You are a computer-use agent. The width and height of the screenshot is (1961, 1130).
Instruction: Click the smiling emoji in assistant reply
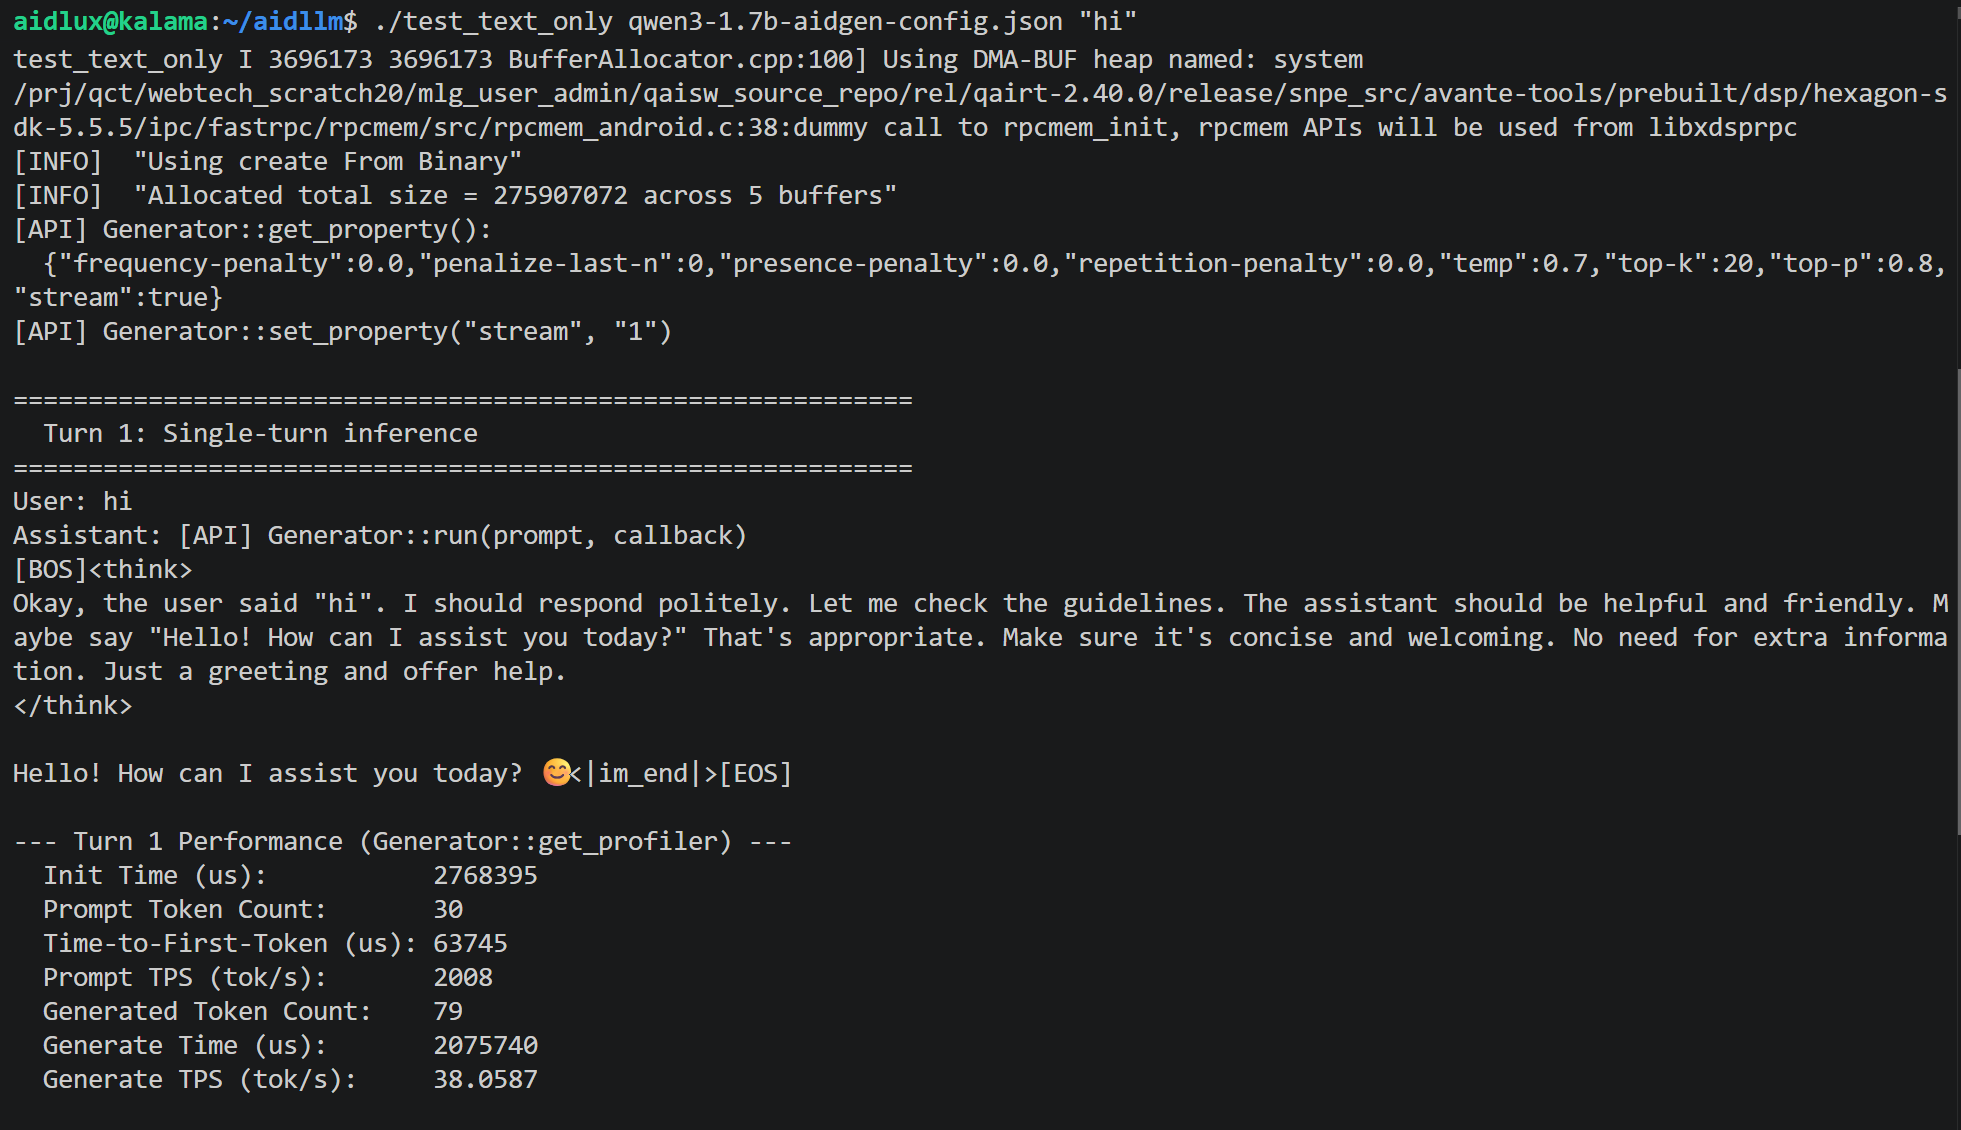pyautogui.click(x=556, y=772)
